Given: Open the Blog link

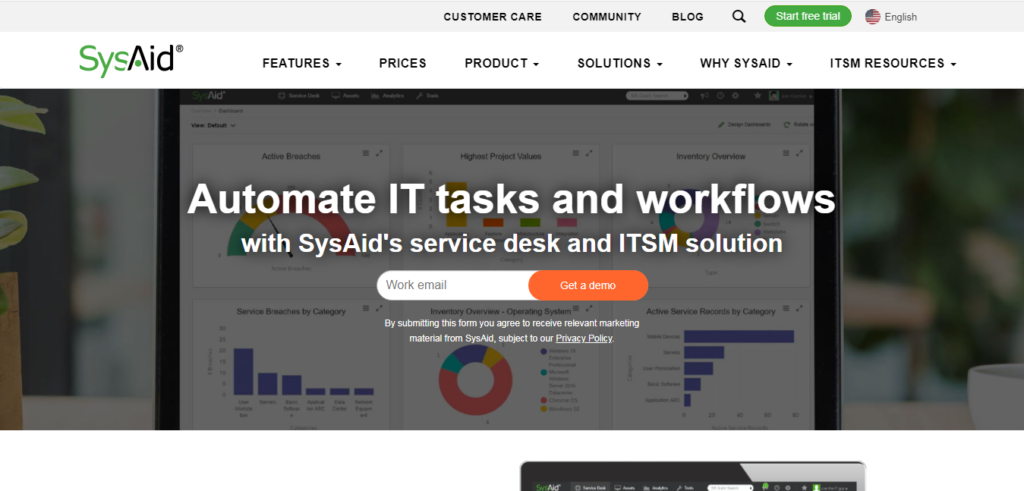Looking at the screenshot, I should [x=687, y=16].
